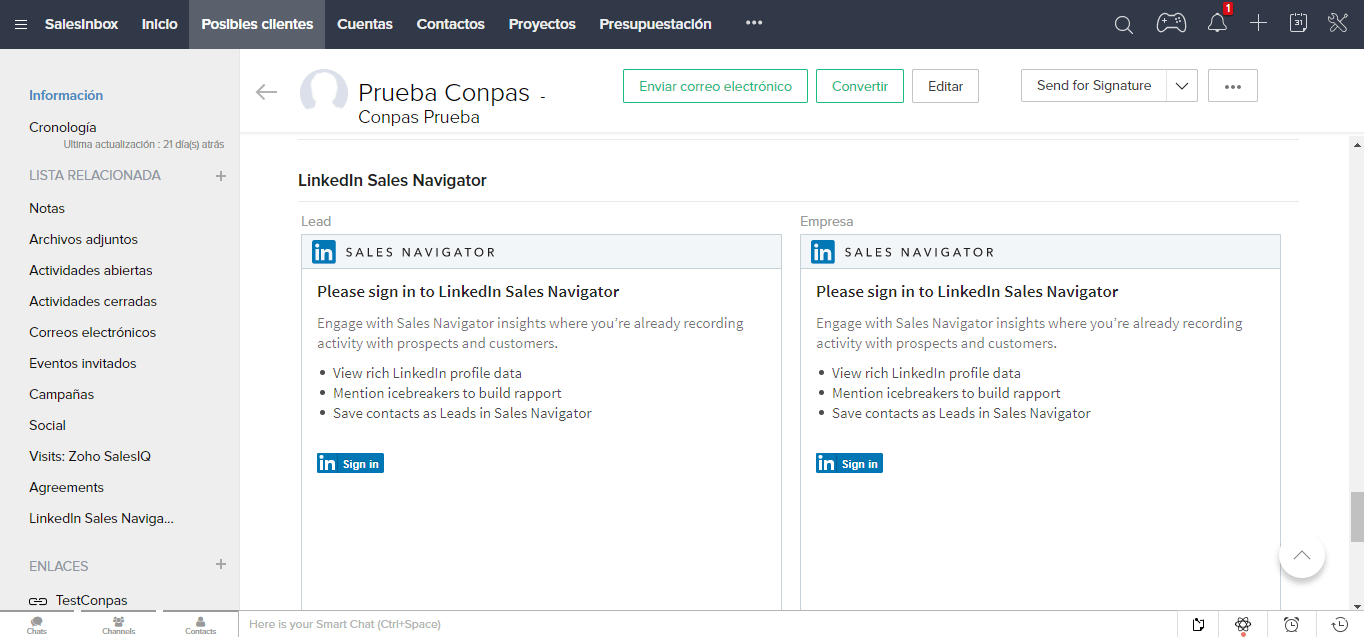
Task: Open more modules ellipsis in top navigation
Action: [x=754, y=24]
